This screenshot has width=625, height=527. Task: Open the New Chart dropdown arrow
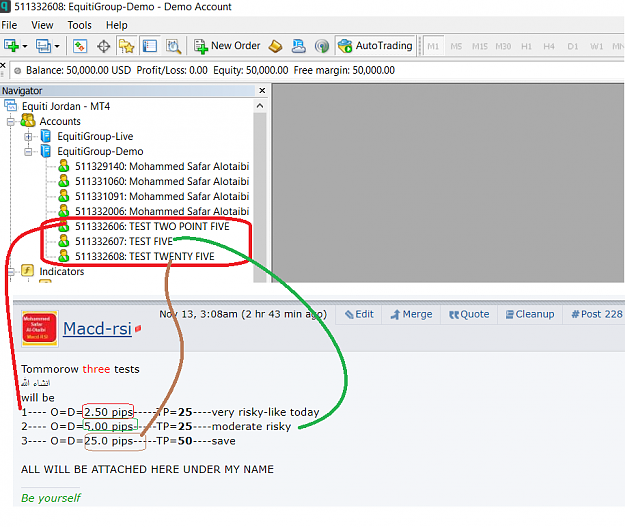tap(25, 46)
